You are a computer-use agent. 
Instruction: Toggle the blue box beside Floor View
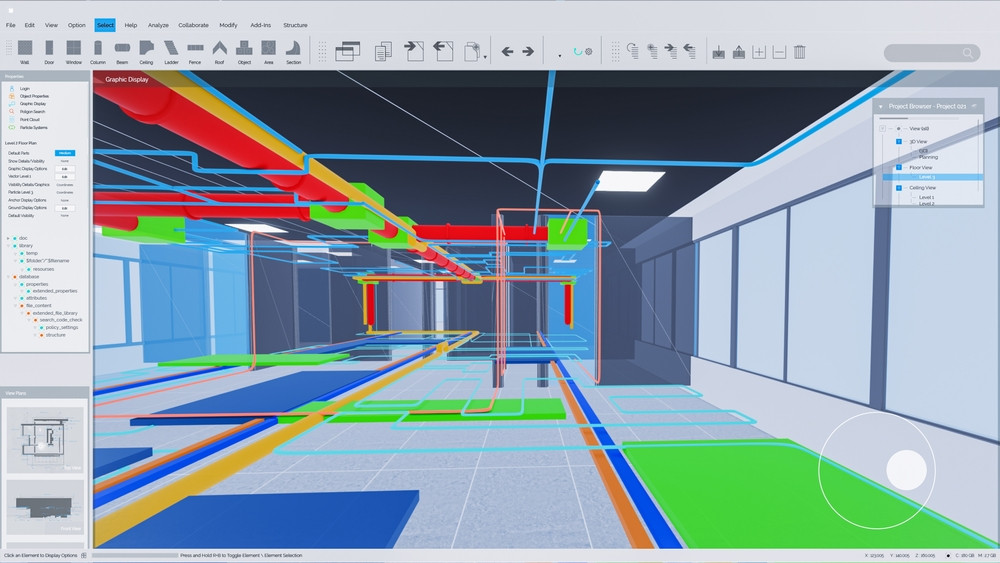pos(899,167)
